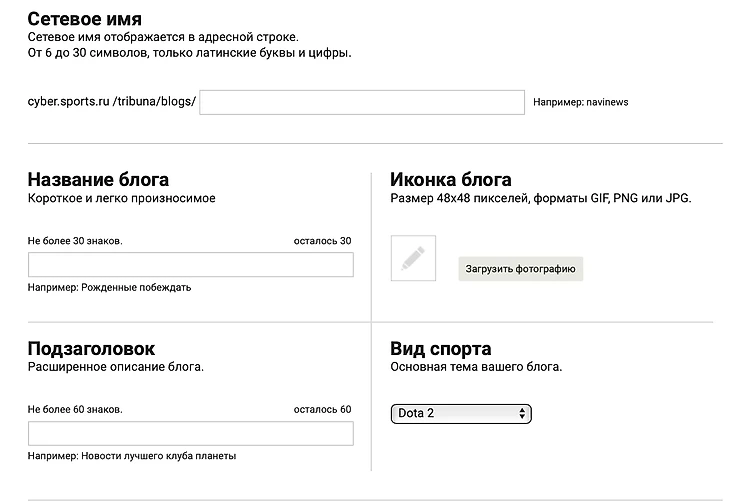Click the Название блога heading

[x=98, y=180]
